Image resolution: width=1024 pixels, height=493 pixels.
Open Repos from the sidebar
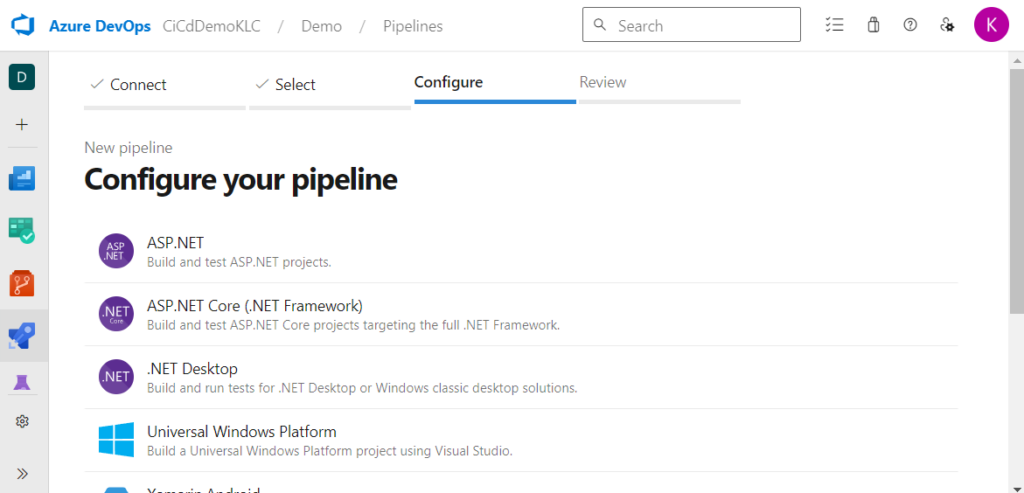(22, 283)
